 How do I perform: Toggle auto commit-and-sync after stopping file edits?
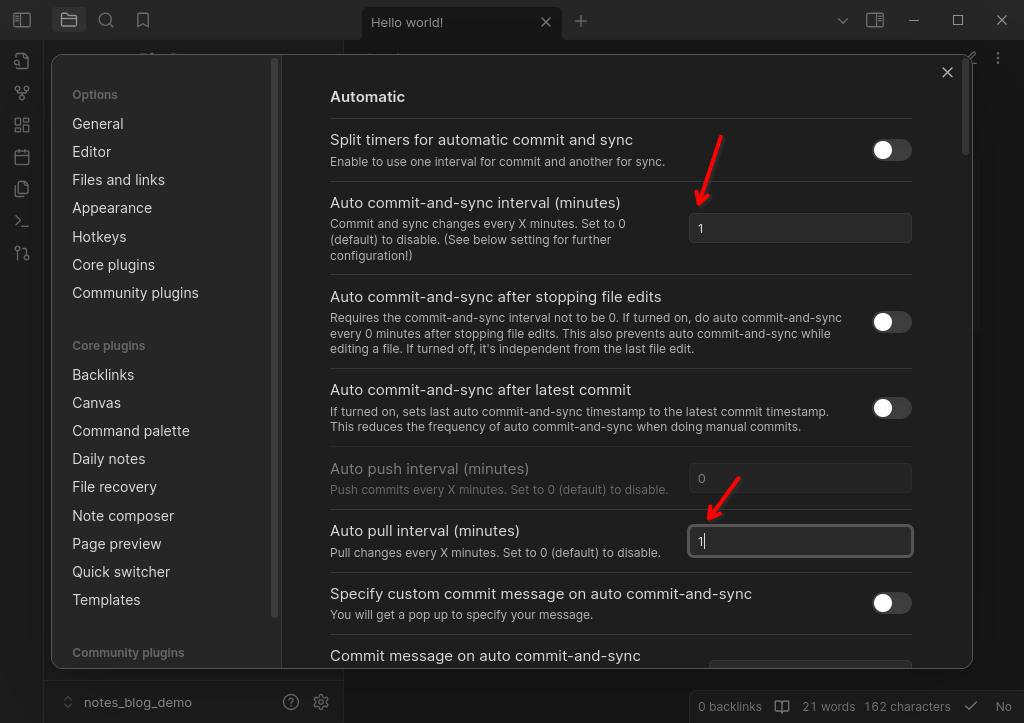click(x=891, y=322)
